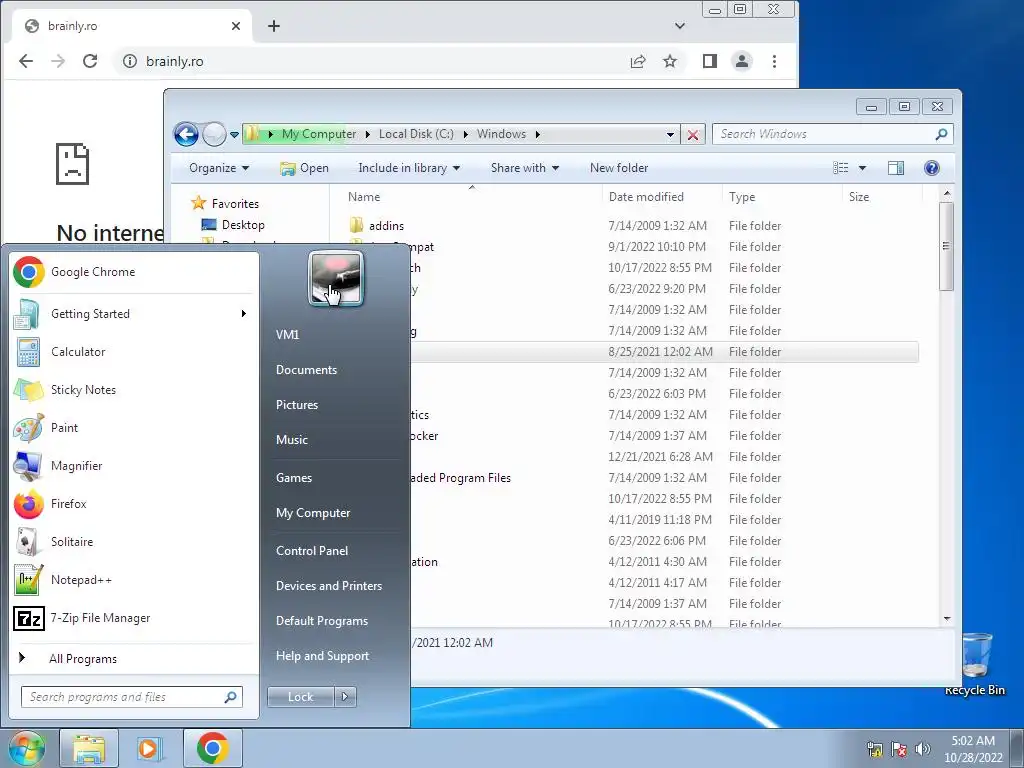The width and height of the screenshot is (1024, 768).
Task: Expand the Local Disk (C:) breadcrumb arrow
Action: pos(466,135)
